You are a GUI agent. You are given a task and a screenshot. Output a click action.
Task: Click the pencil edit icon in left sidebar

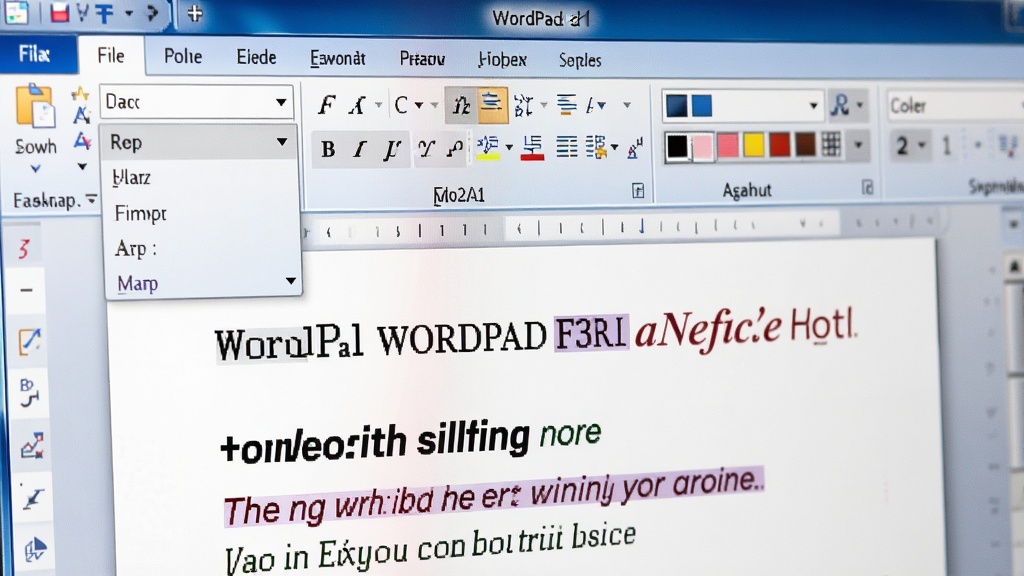(29, 341)
